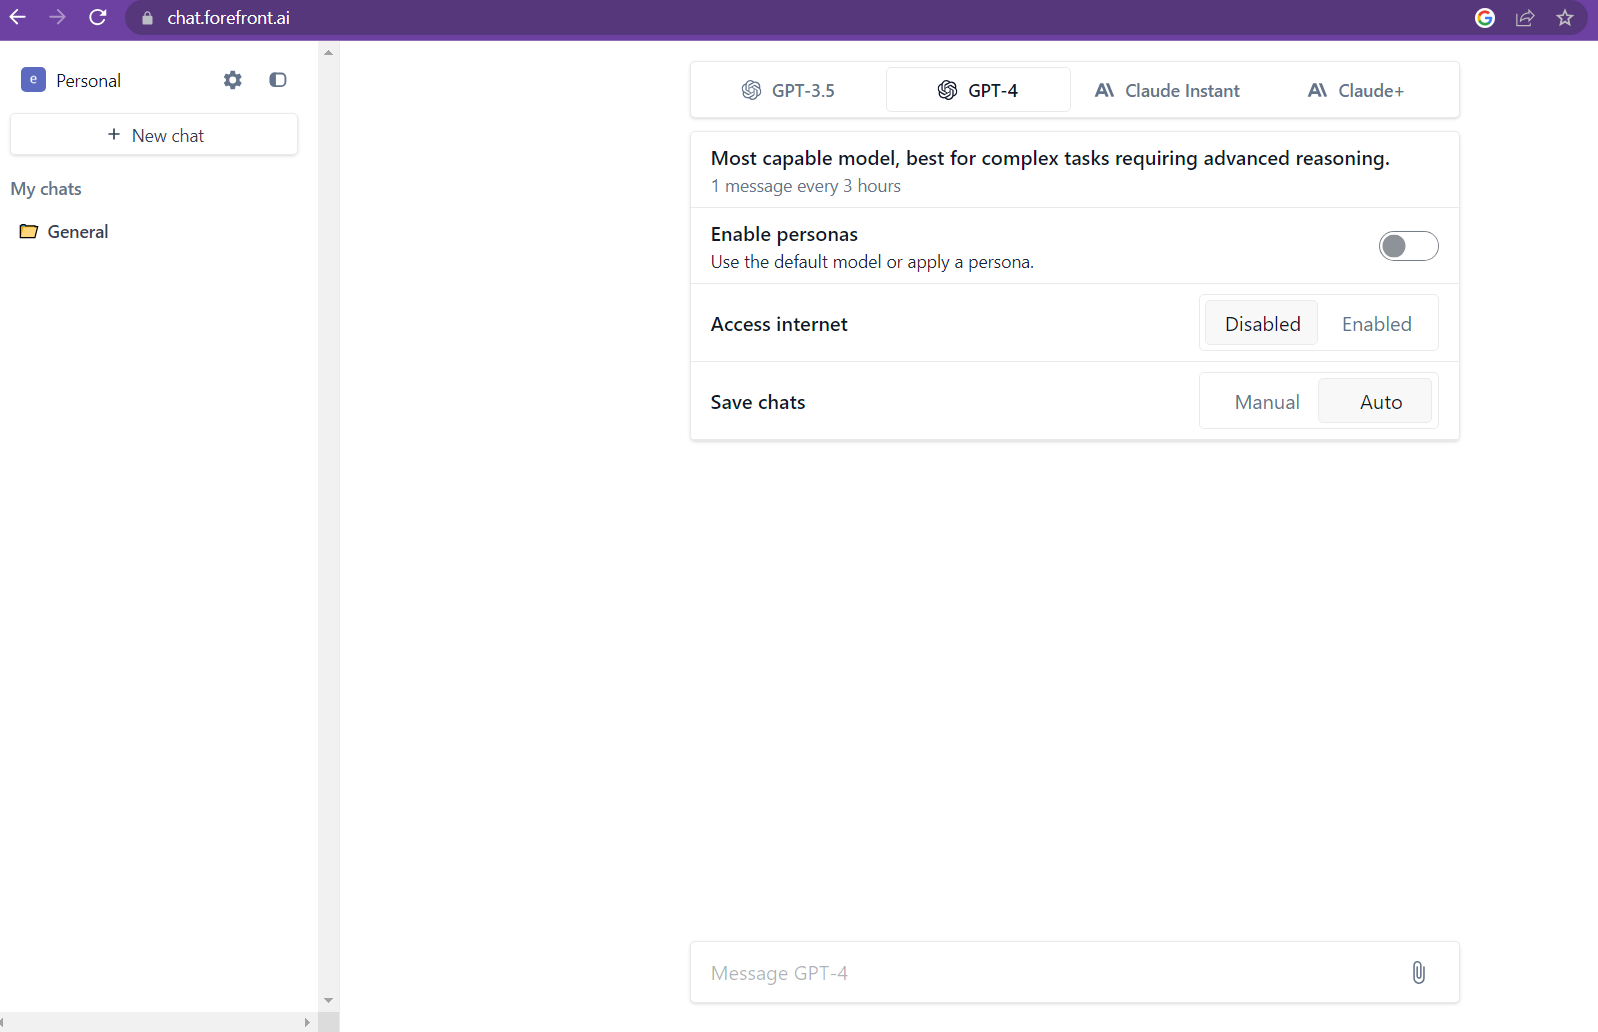Click the General folder icon
This screenshot has height=1032, width=1598.
29,232
